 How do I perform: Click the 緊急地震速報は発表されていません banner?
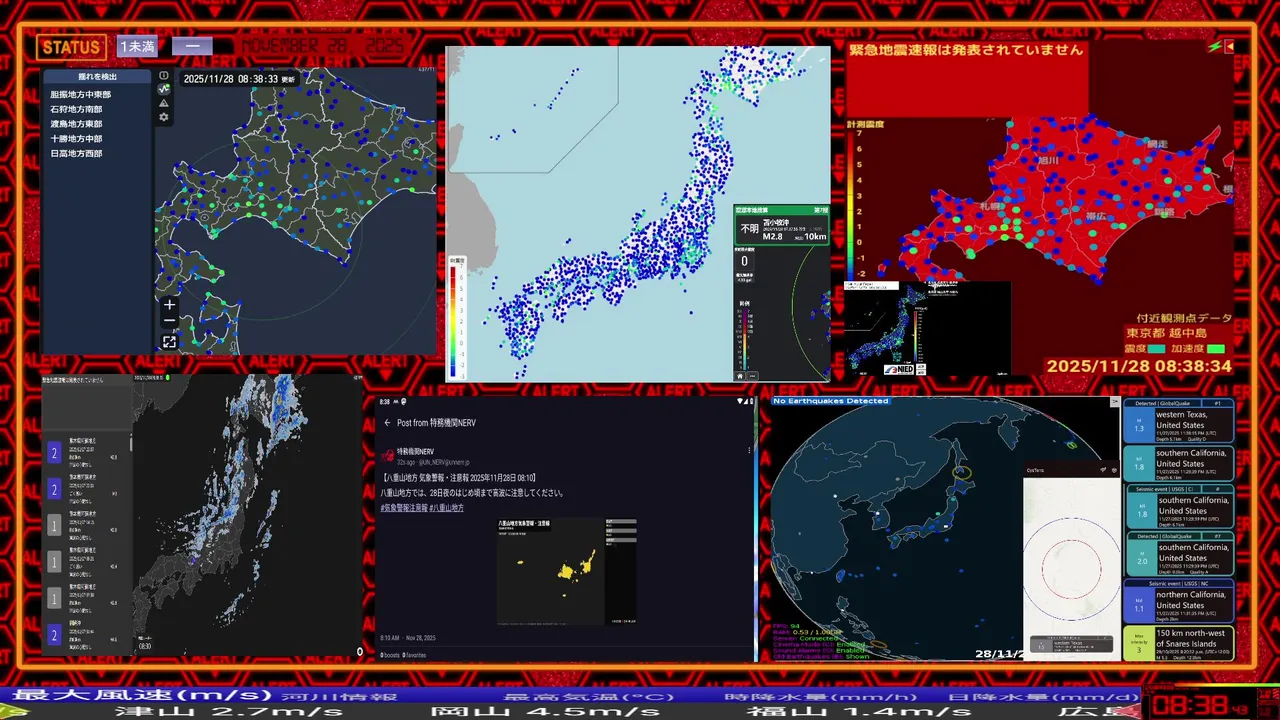pyautogui.click(x=966, y=50)
